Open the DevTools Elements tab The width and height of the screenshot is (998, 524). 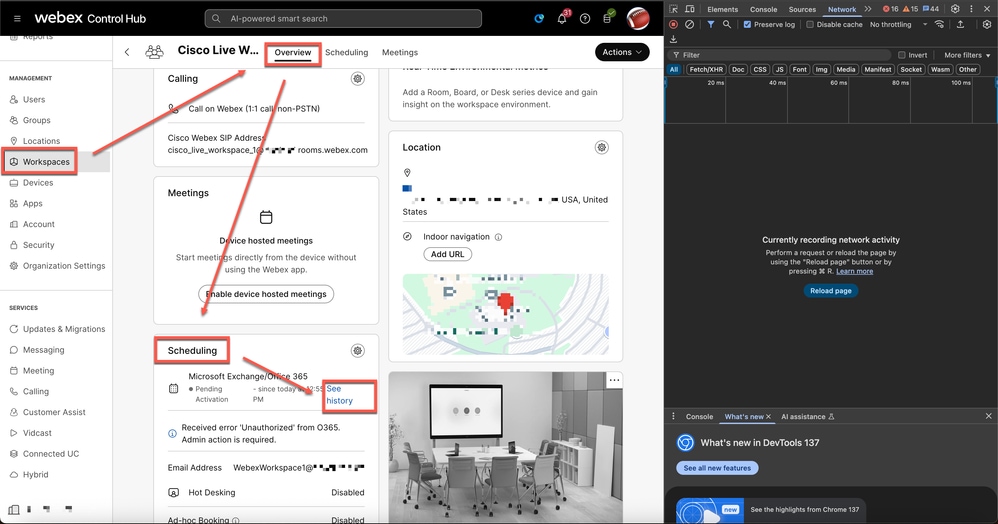[x=722, y=9]
